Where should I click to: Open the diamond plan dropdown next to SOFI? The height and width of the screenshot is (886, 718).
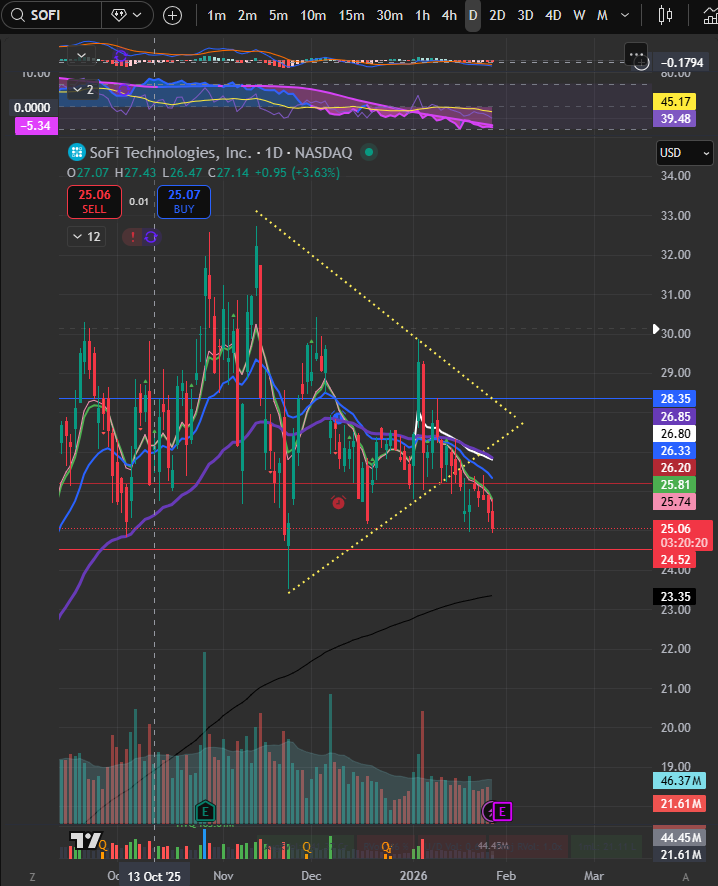pyautogui.click(x=127, y=15)
